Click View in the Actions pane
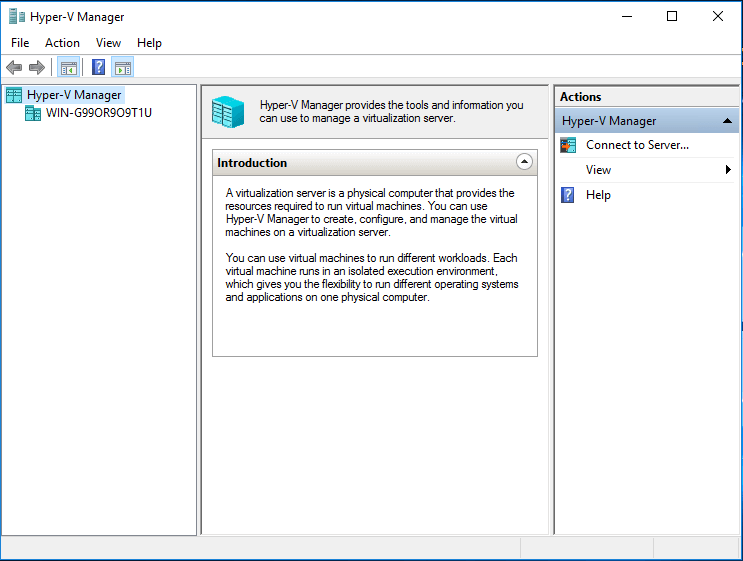The height and width of the screenshot is (561, 743). (x=598, y=170)
